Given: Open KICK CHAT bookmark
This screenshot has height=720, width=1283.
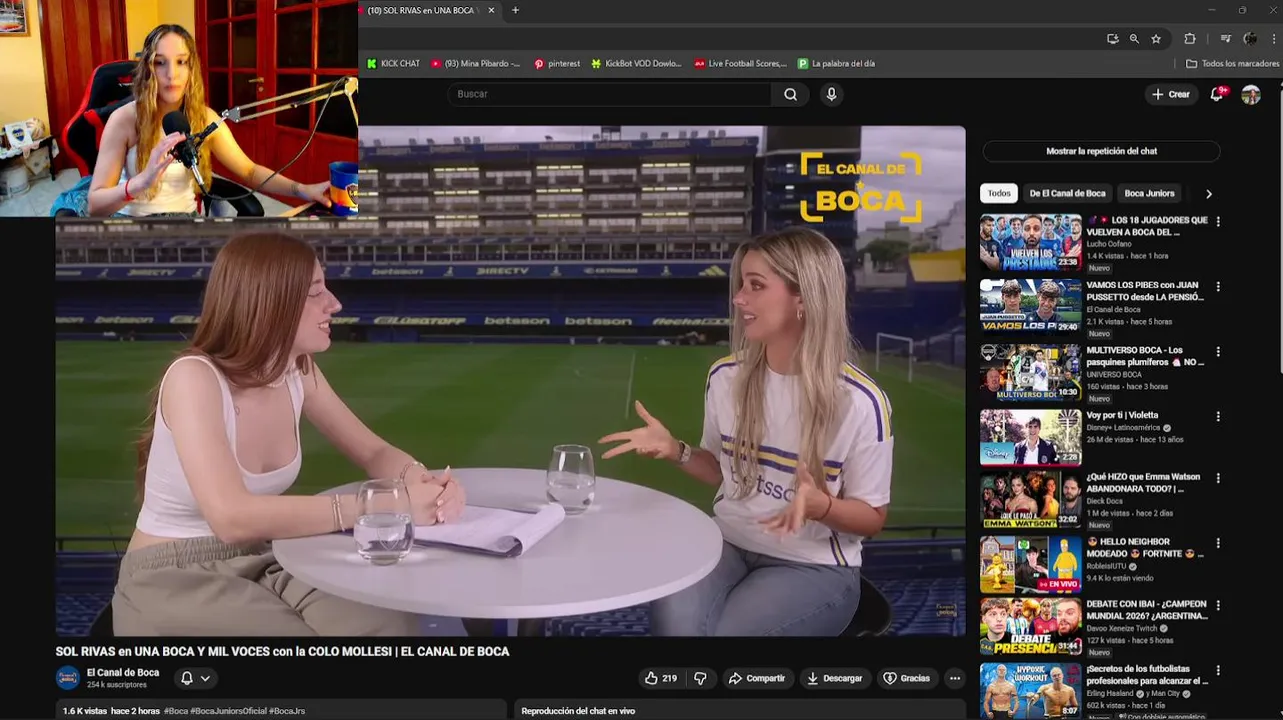Looking at the screenshot, I should click(x=393, y=64).
